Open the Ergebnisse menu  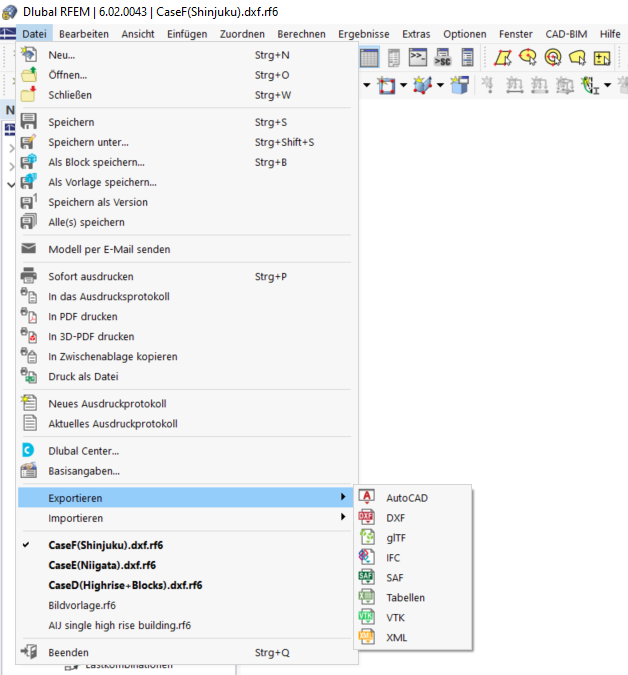tap(364, 34)
